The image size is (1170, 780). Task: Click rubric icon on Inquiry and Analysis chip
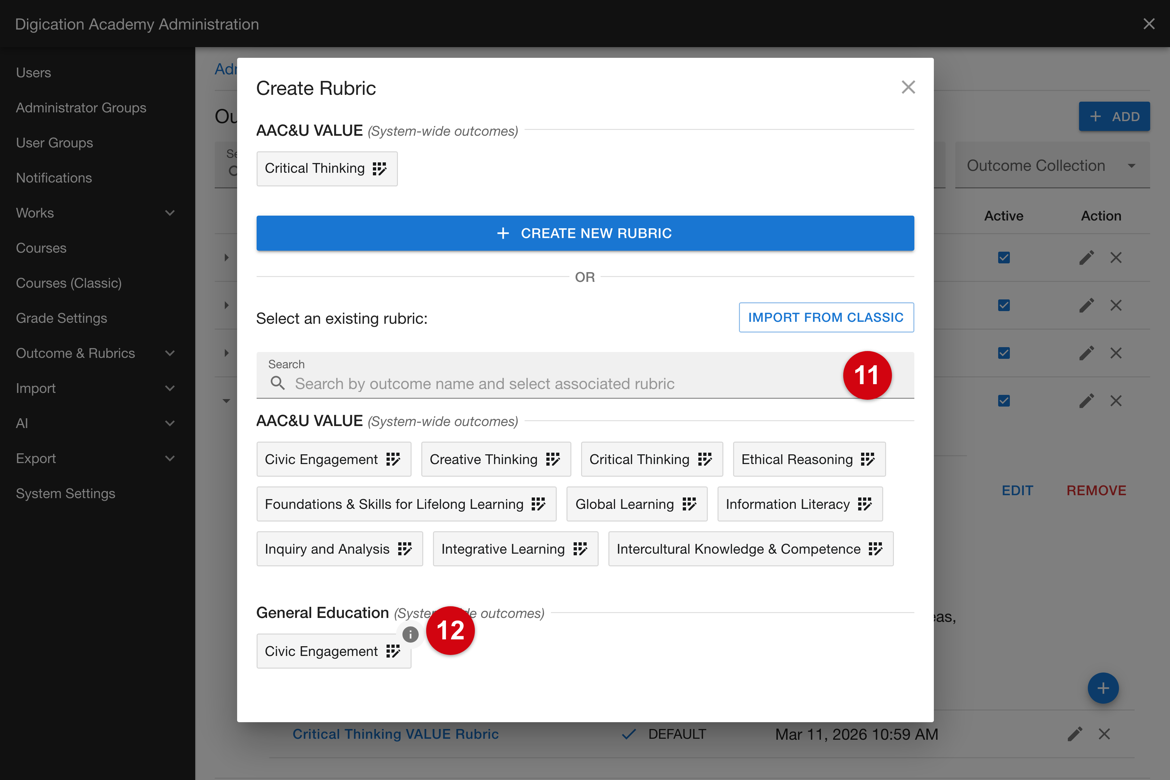(x=405, y=549)
